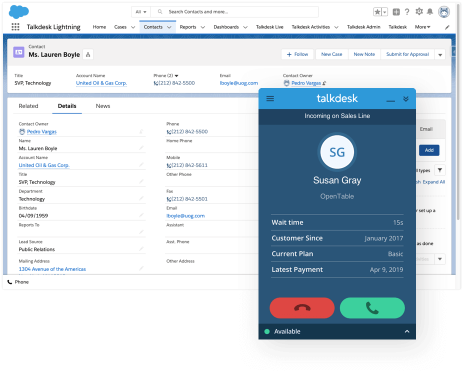Open the search scope All dropdown
Screen dimensions: 462x371
click(141, 12)
